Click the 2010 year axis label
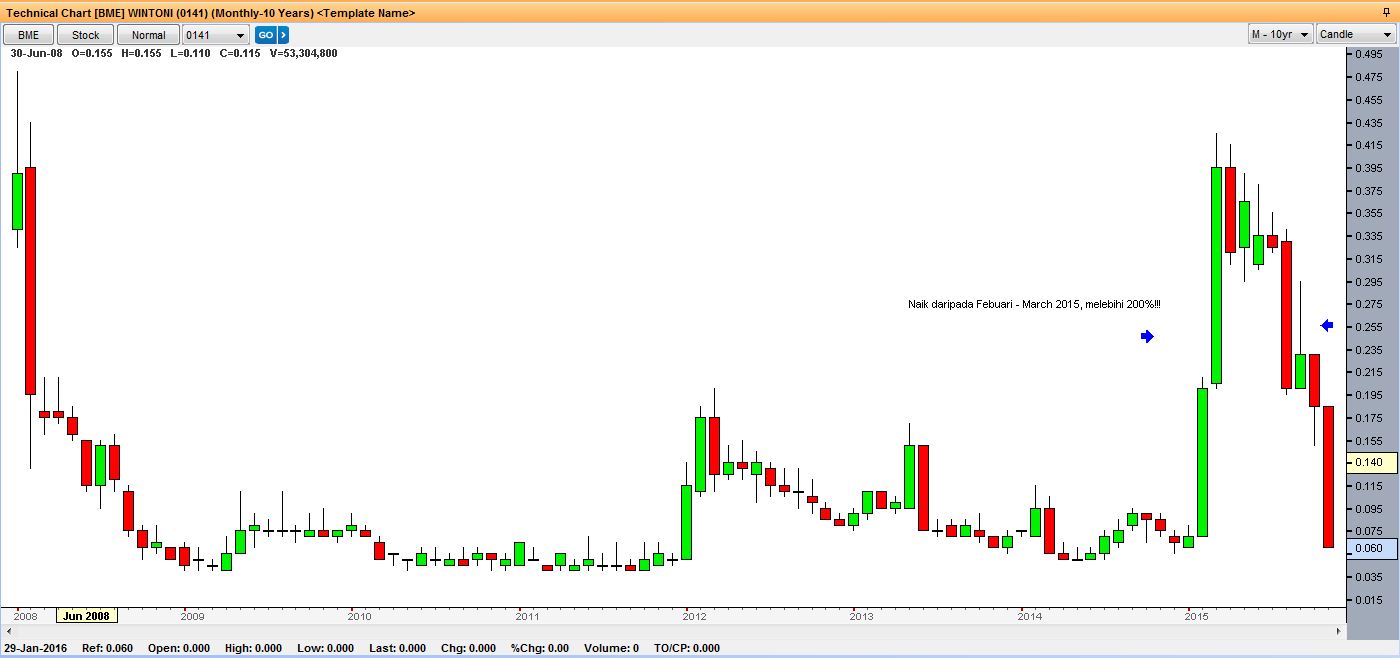This screenshot has height=658, width=1400. 359,616
